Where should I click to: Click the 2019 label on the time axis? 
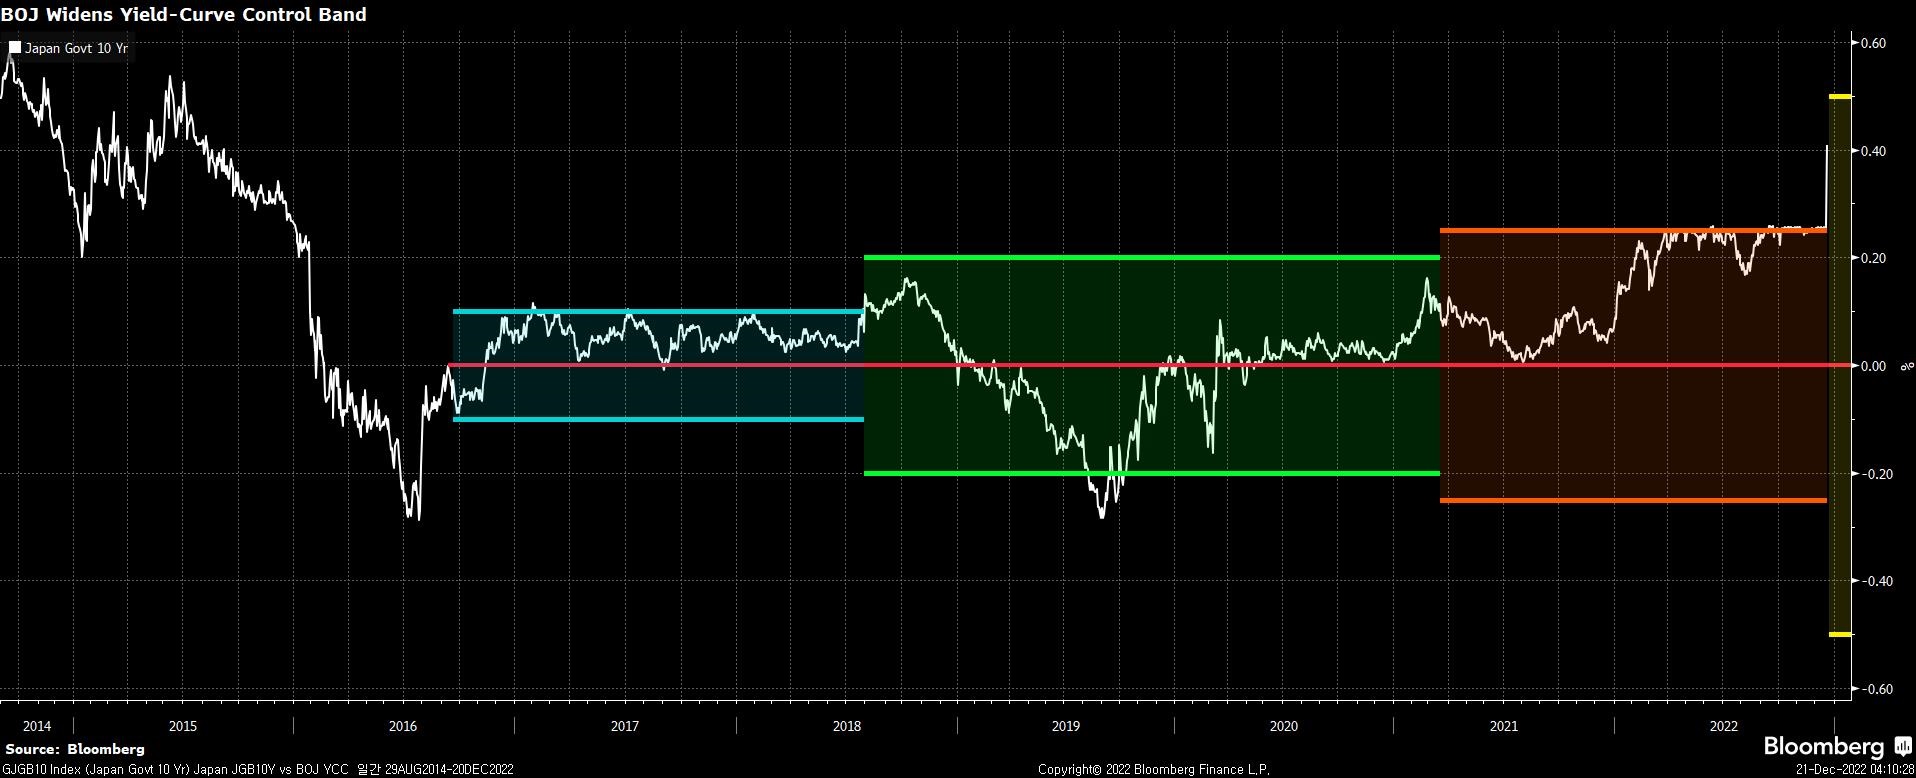coord(1066,726)
